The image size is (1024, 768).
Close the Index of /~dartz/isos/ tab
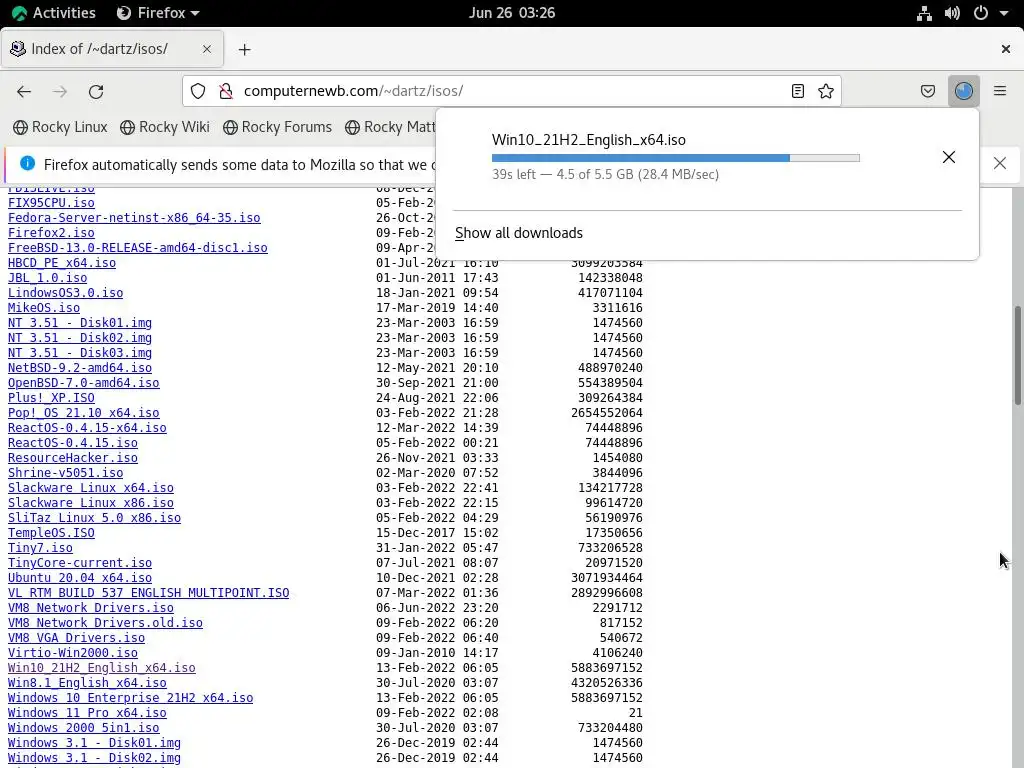pyautogui.click(x=206, y=49)
